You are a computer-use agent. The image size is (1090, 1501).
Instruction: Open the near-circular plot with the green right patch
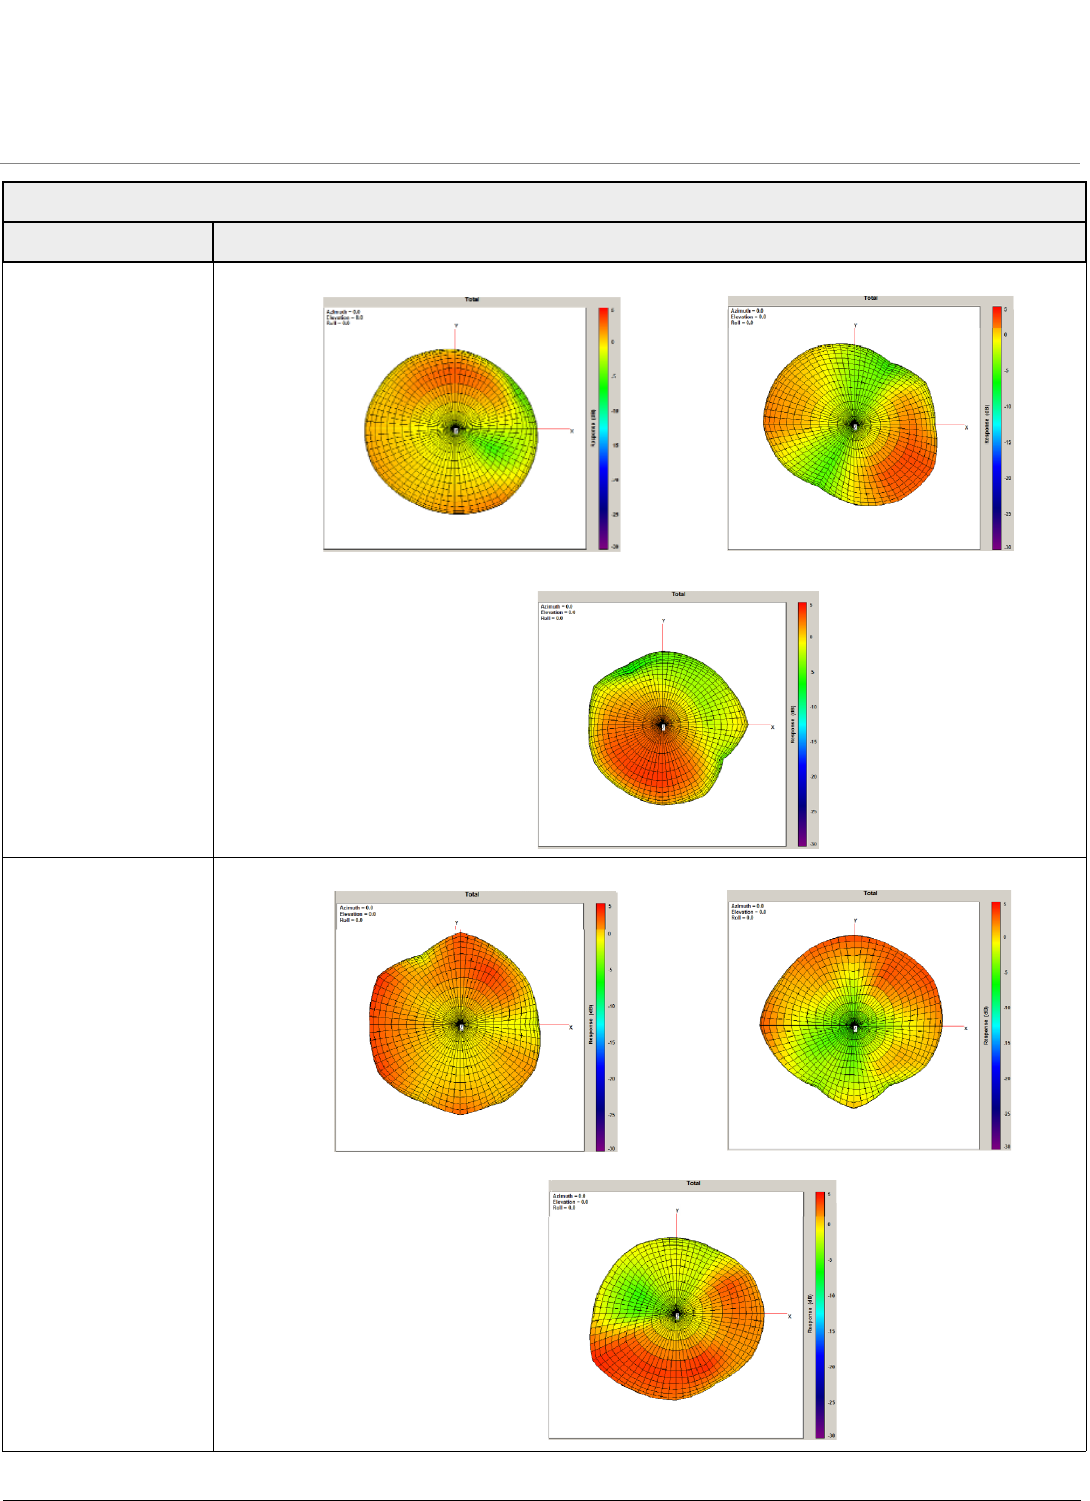point(472,423)
